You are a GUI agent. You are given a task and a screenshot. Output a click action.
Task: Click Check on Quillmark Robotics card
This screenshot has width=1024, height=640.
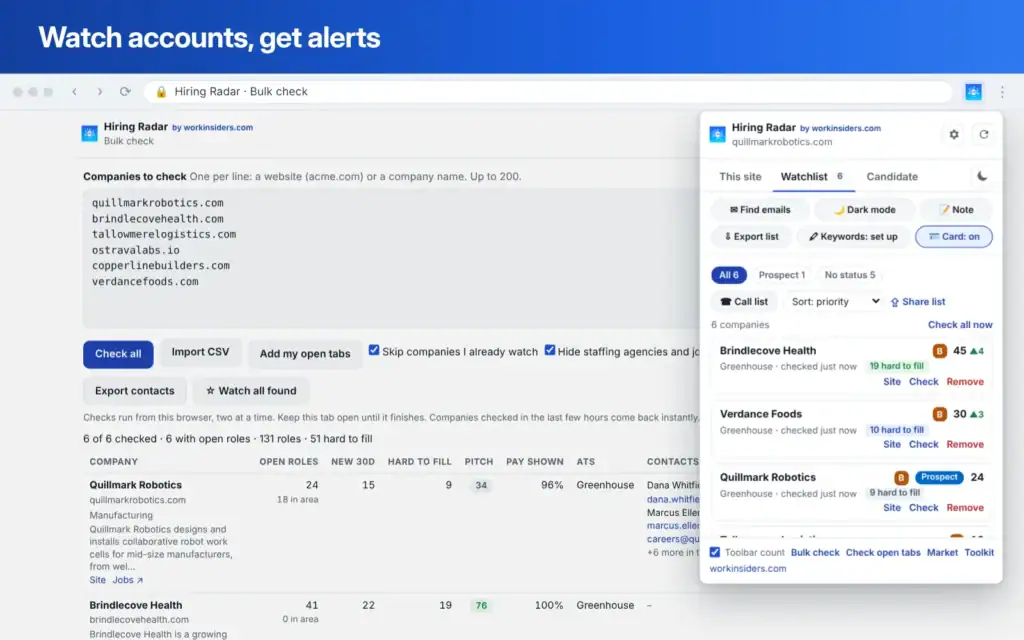923,507
